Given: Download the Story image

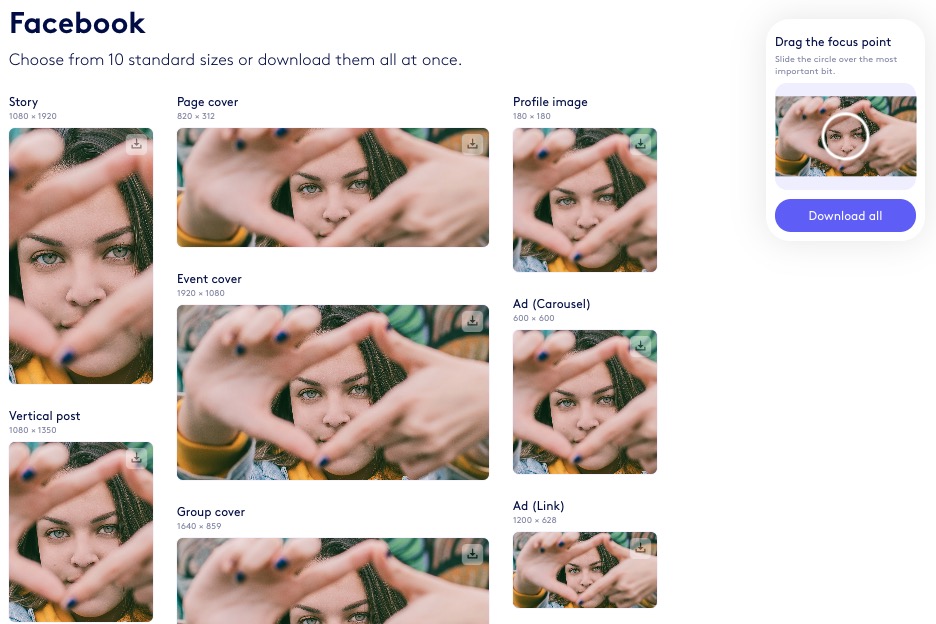Looking at the screenshot, I should tap(137, 145).
